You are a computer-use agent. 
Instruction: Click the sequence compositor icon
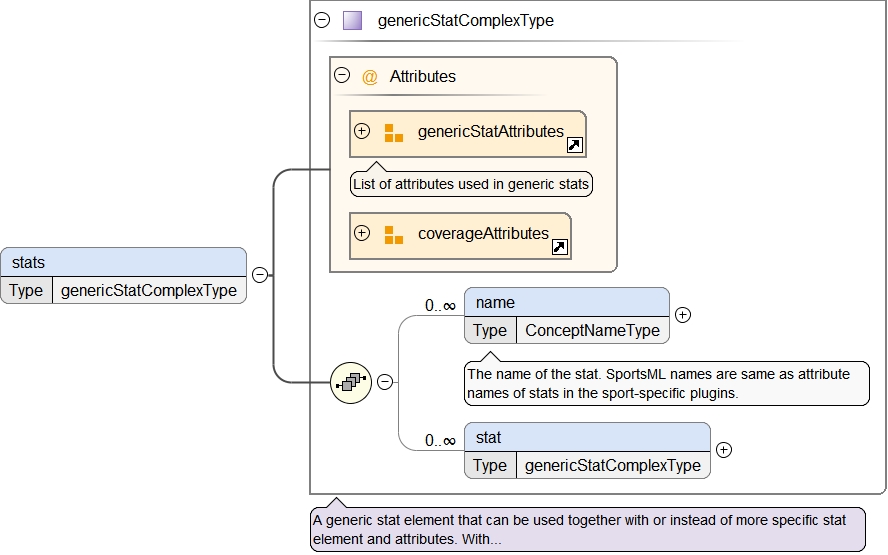[x=351, y=381]
